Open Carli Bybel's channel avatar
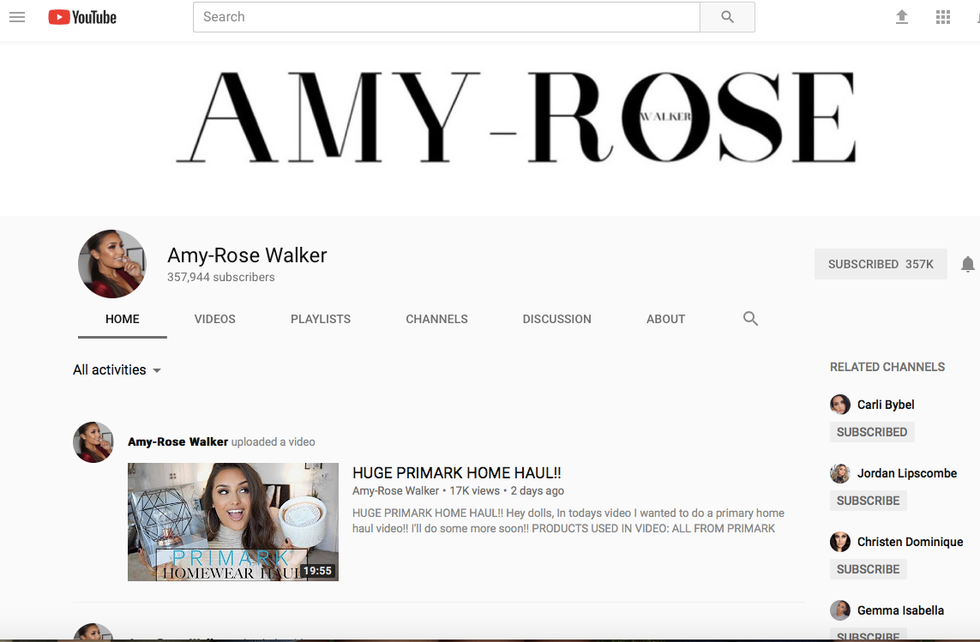The image size is (980, 642). pyautogui.click(x=840, y=405)
